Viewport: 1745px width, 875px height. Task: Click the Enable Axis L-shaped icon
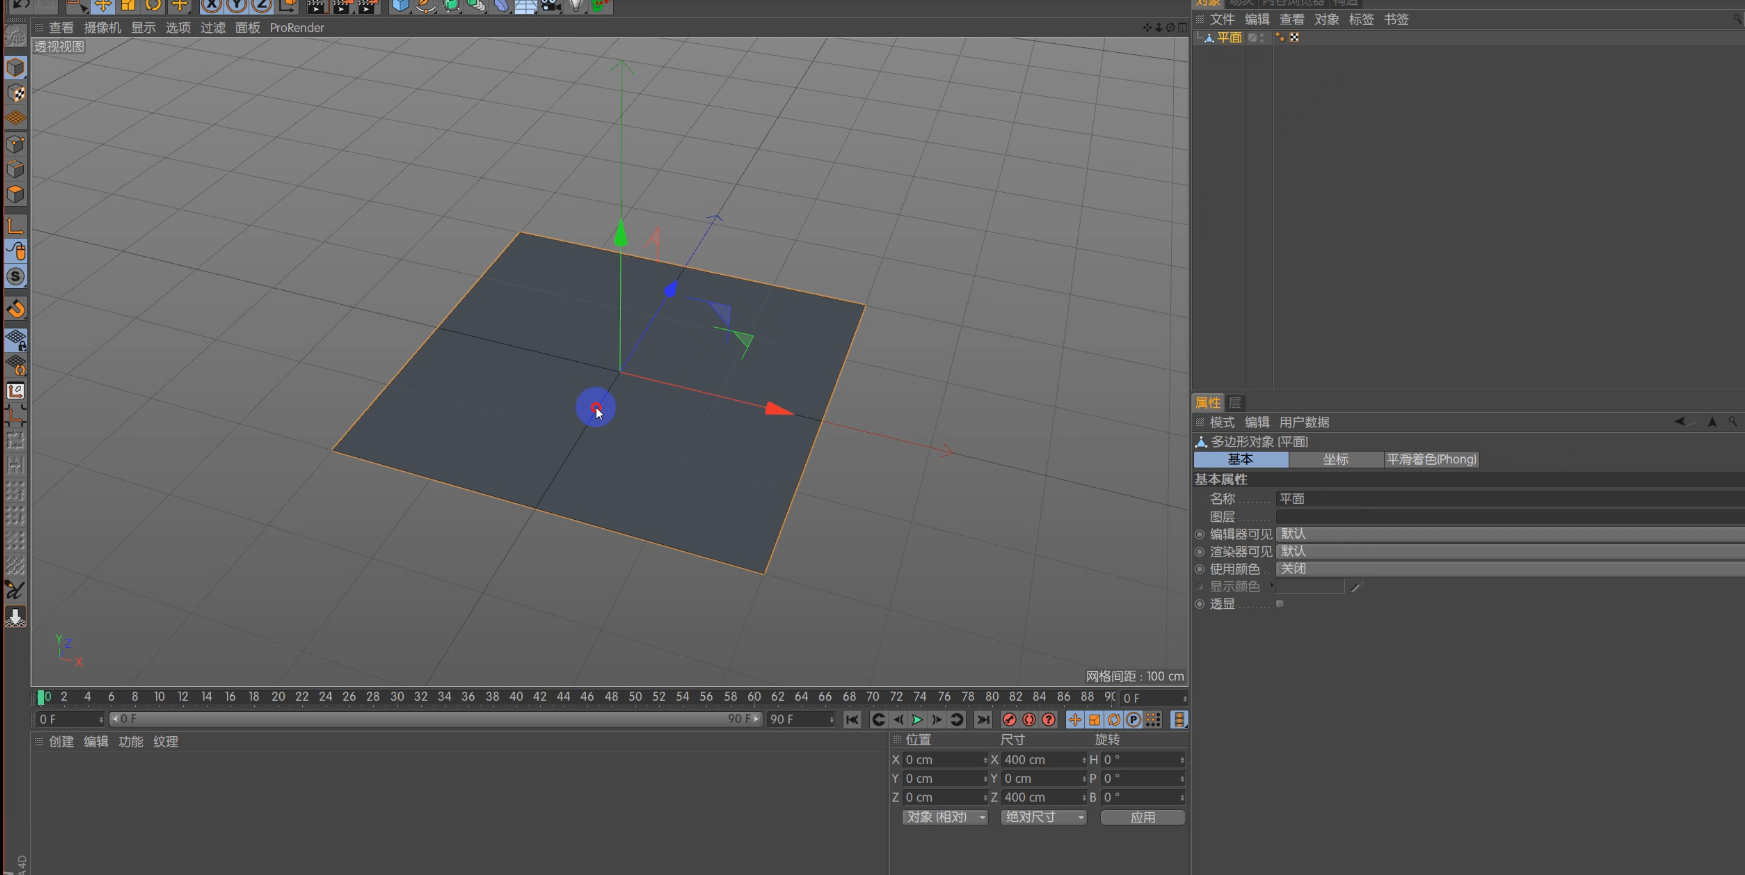tap(16, 226)
